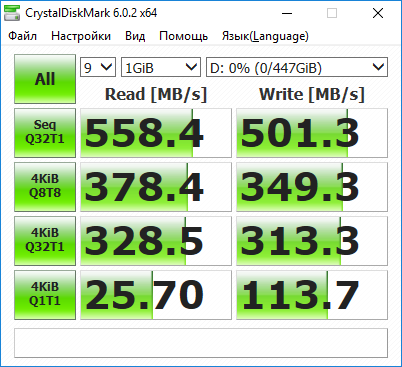Minimize the CrystalDiskMark window
402x367 pixels.
point(287,13)
